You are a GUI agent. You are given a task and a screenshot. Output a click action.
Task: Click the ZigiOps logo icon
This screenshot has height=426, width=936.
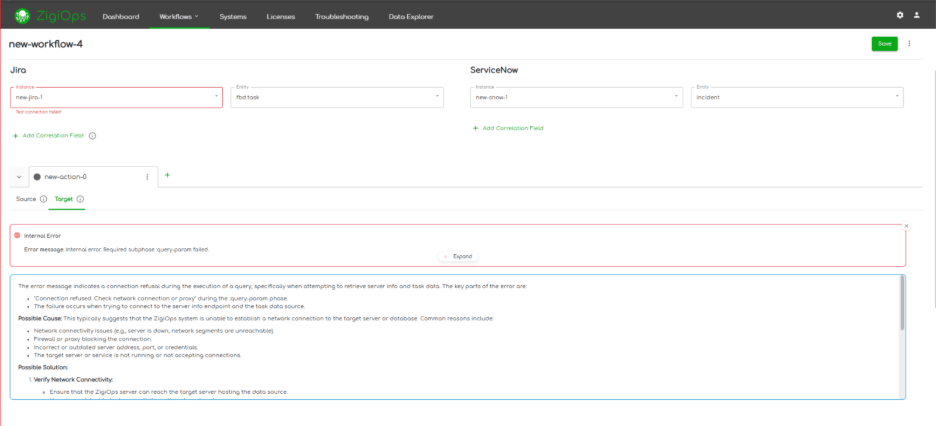(22, 16)
